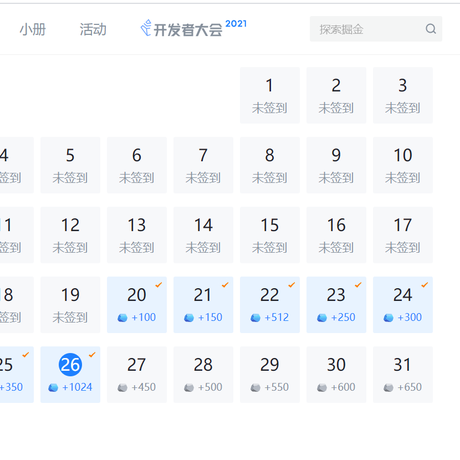Select calendar day 5
The height and width of the screenshot is (460, 460).
tap(70, 165)
